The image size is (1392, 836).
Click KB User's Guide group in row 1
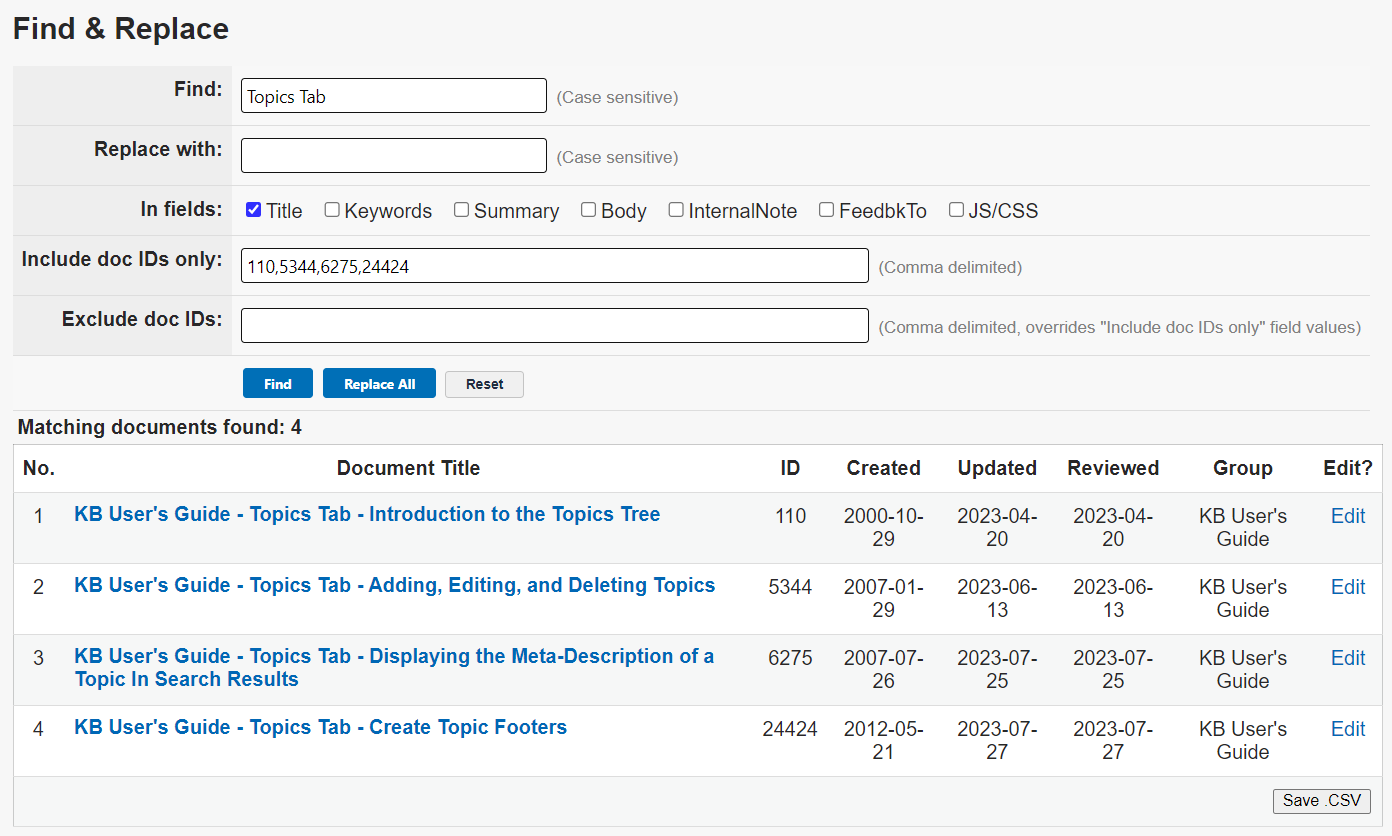pyautogui.click(x=1243, y=527)
